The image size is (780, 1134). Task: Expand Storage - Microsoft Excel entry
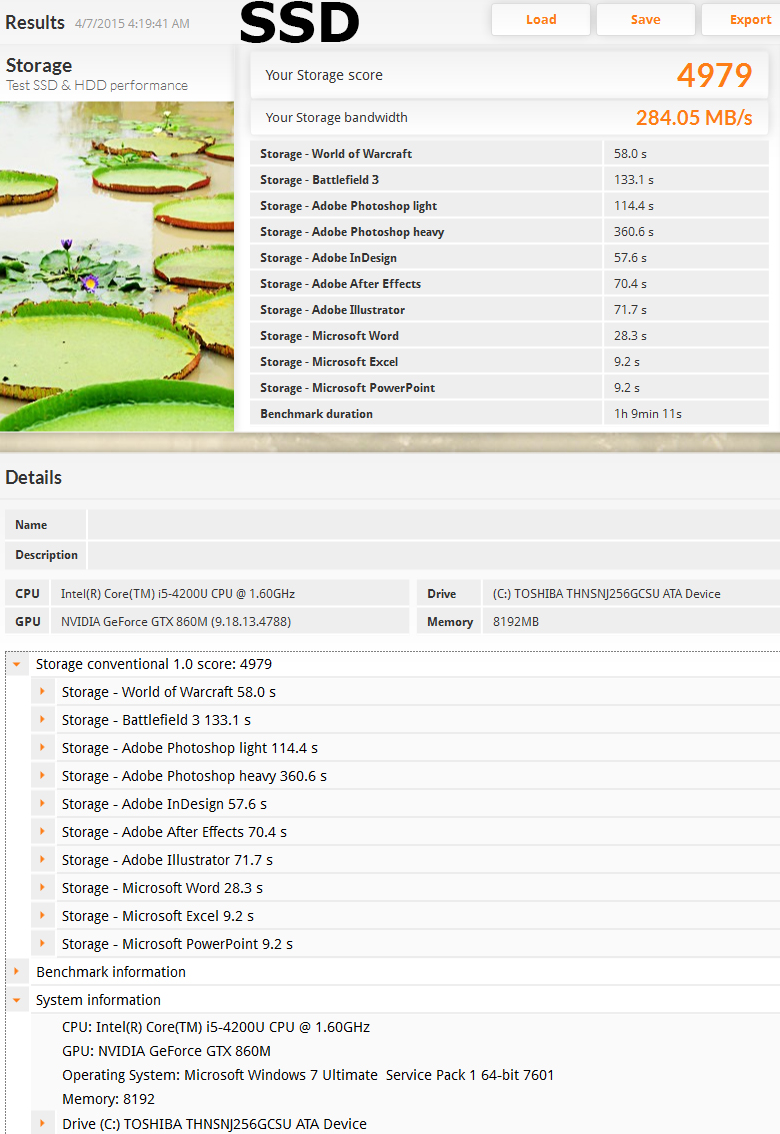[x=42, y=916]
